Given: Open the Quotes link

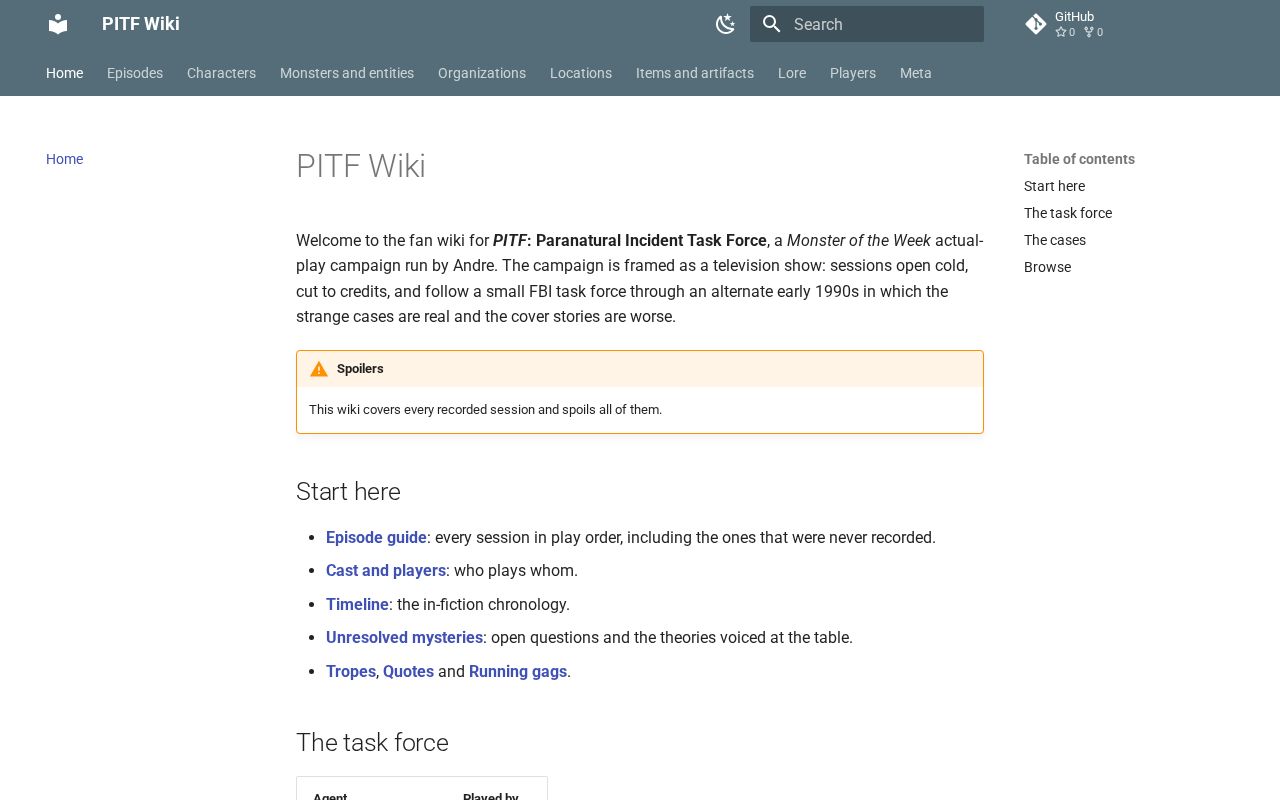Looking at the screenshot, I should pos(408,671).
